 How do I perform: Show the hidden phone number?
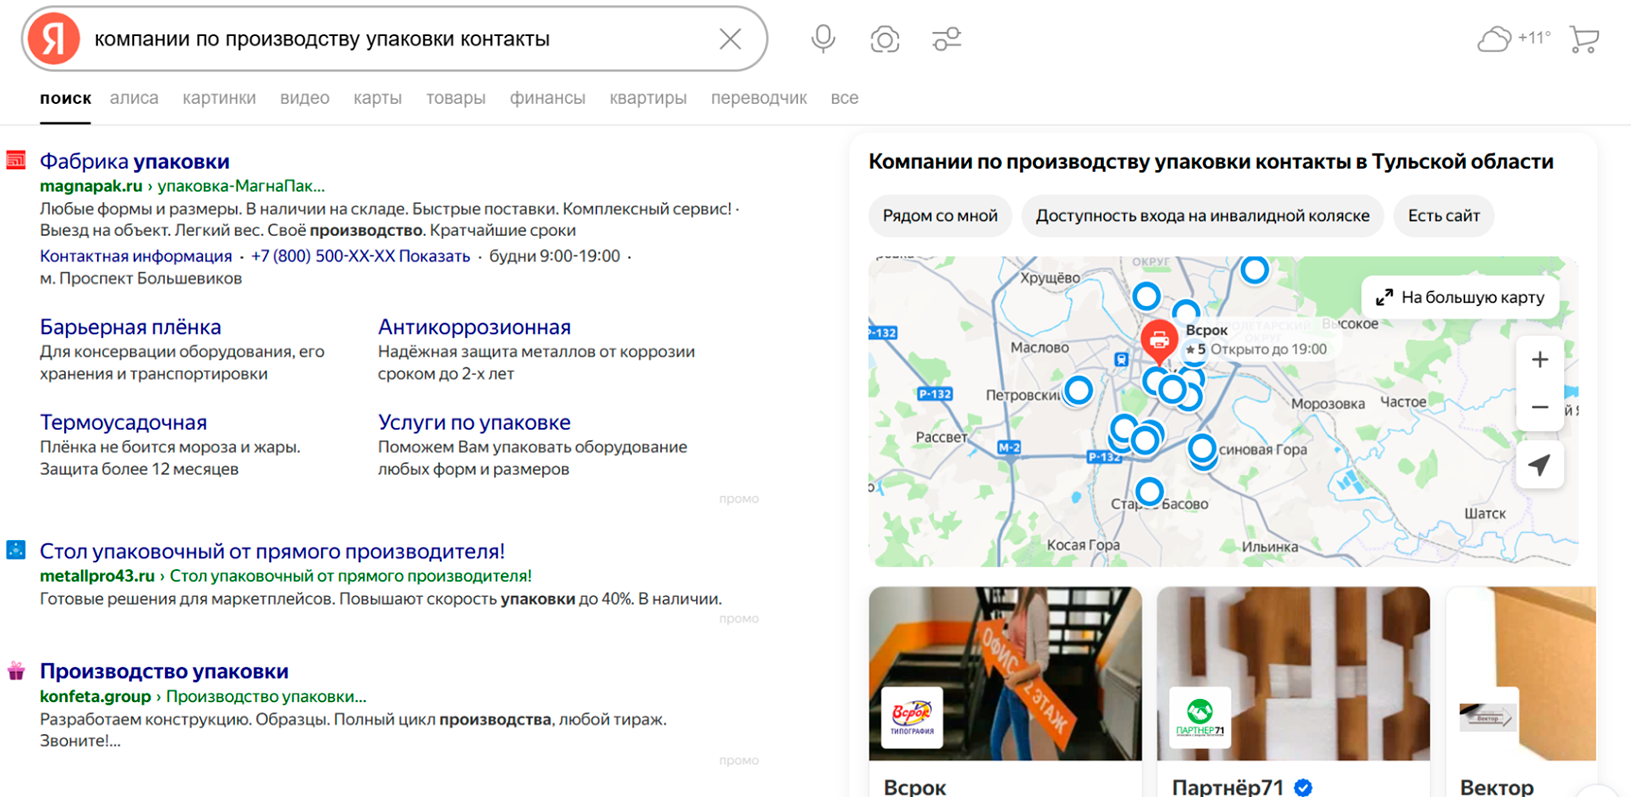coord(360,256)
